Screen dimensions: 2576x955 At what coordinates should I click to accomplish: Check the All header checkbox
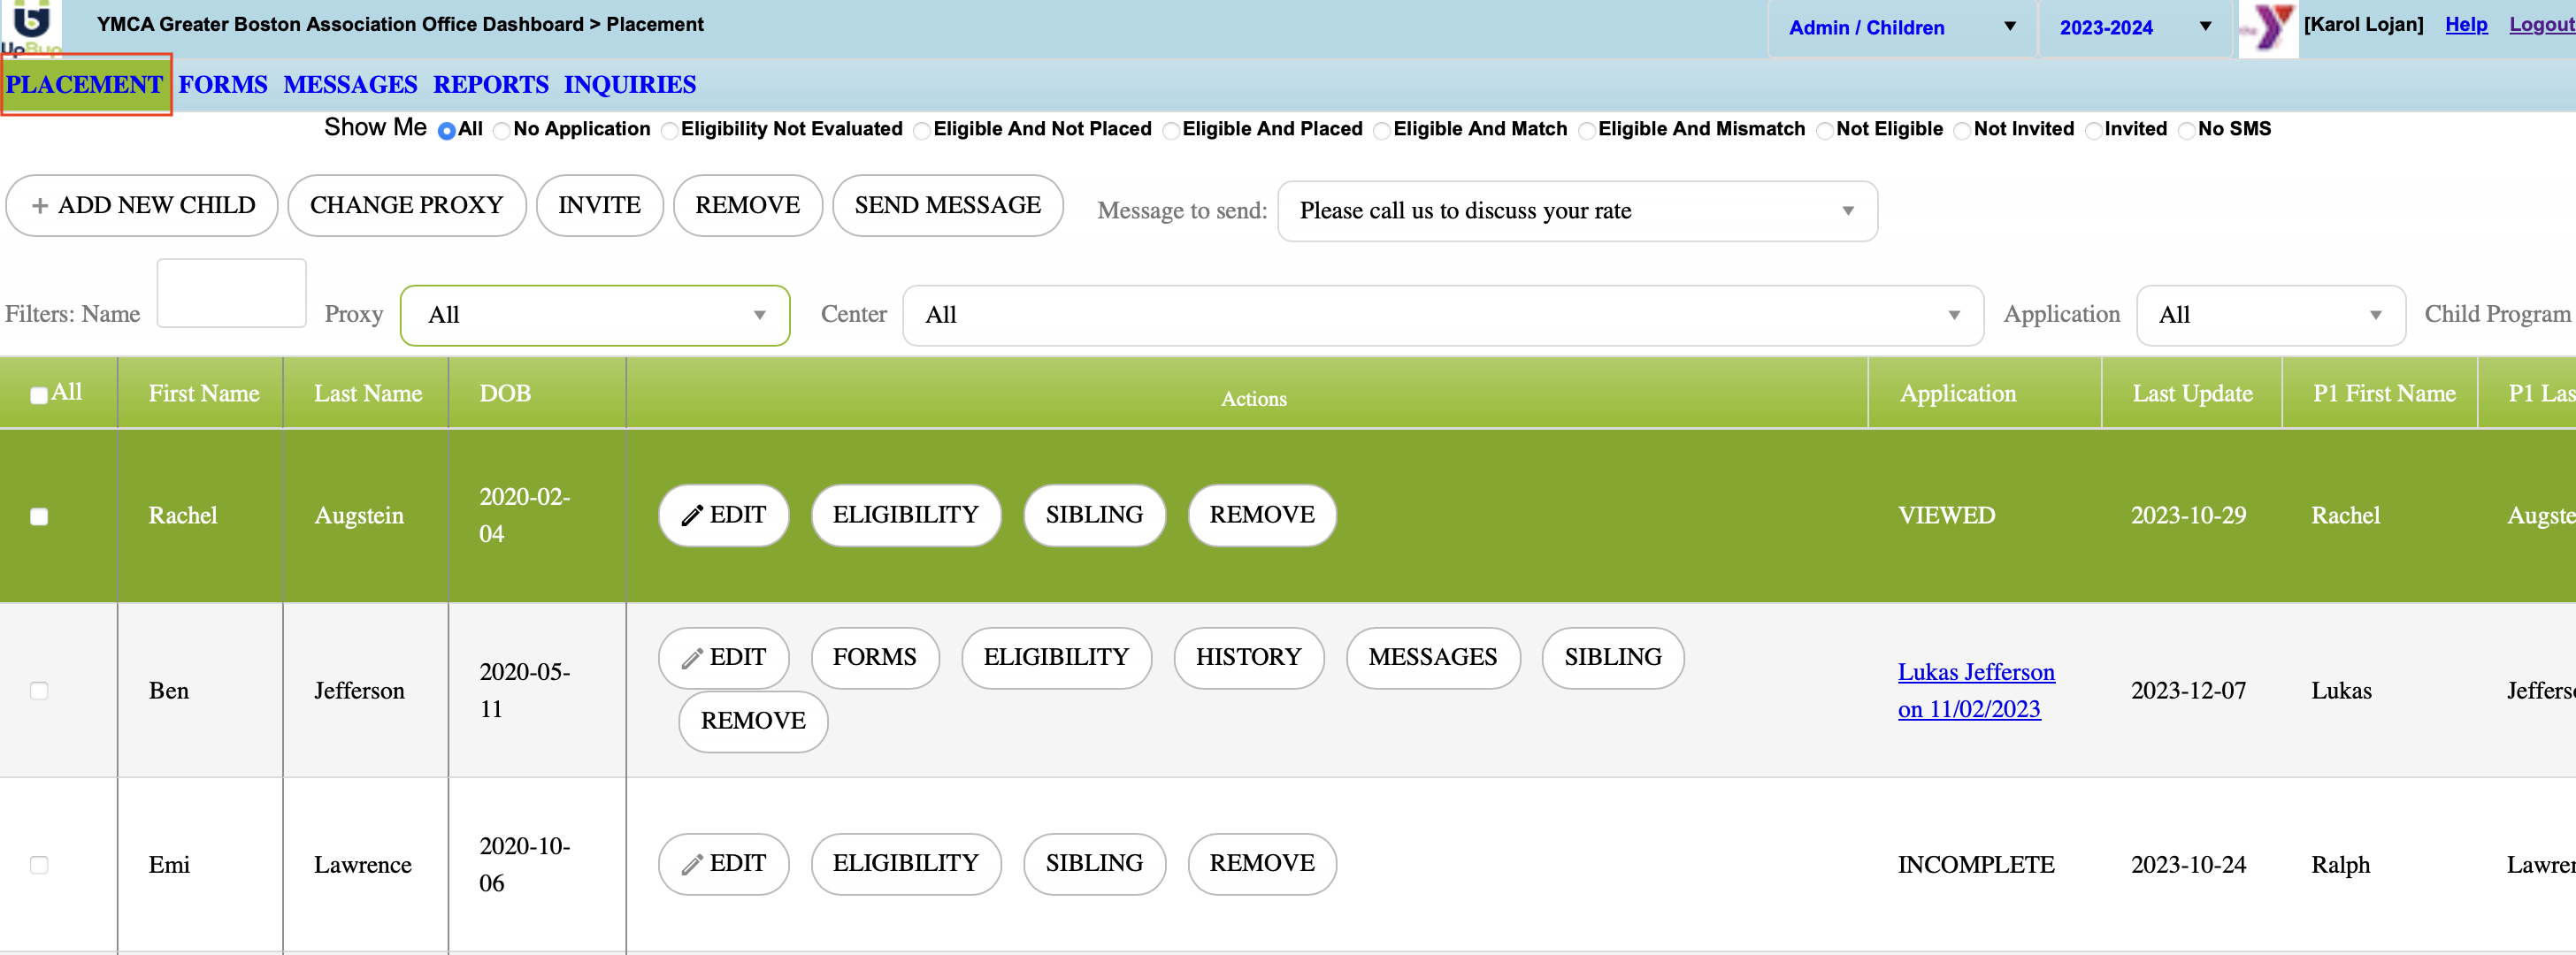(39, 395)
